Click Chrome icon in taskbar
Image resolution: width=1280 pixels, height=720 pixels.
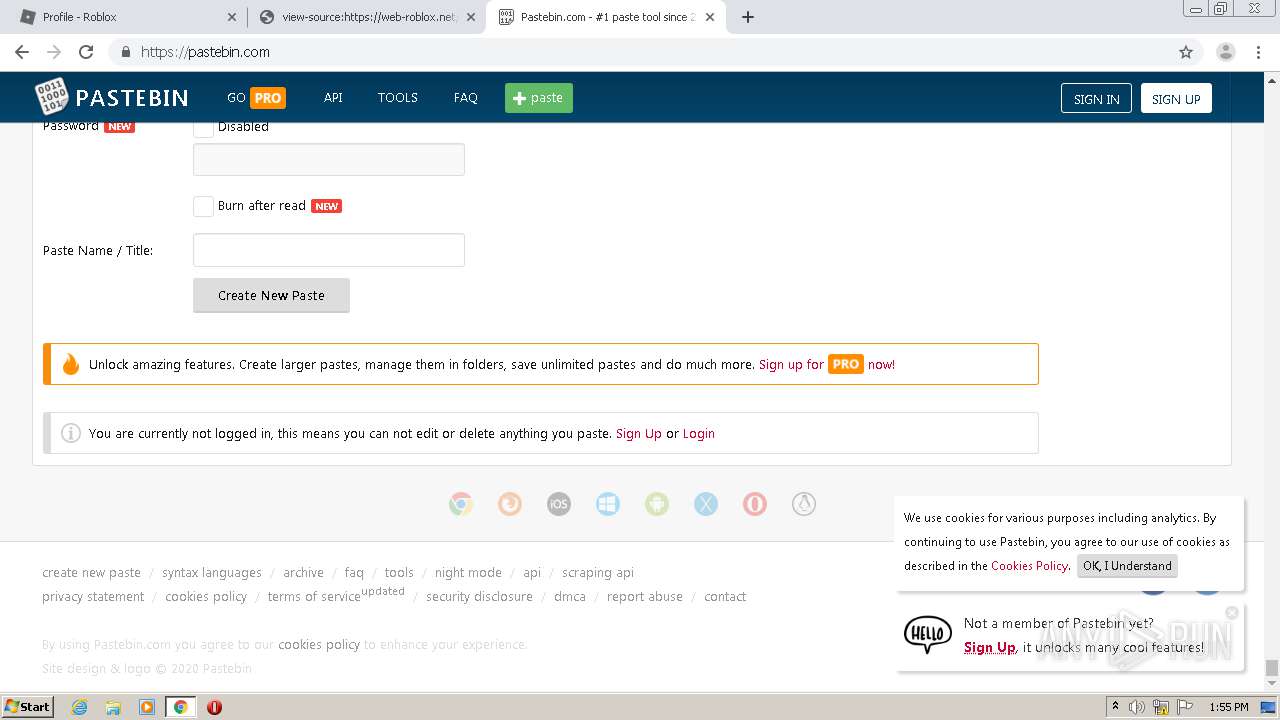coord(181,707)
